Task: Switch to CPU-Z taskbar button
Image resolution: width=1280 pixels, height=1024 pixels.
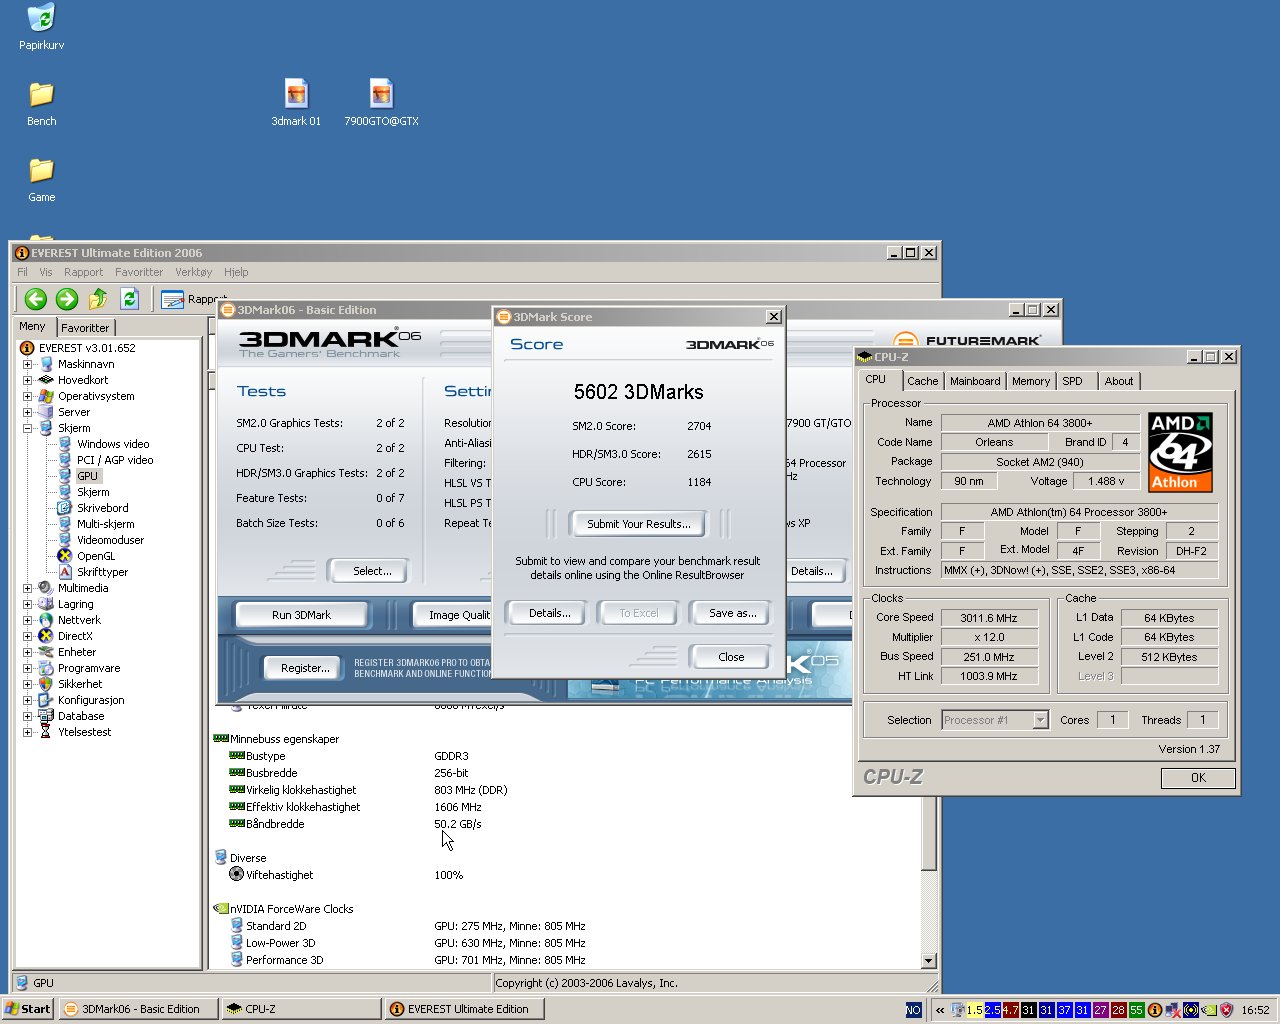Action: point(301,1009)
